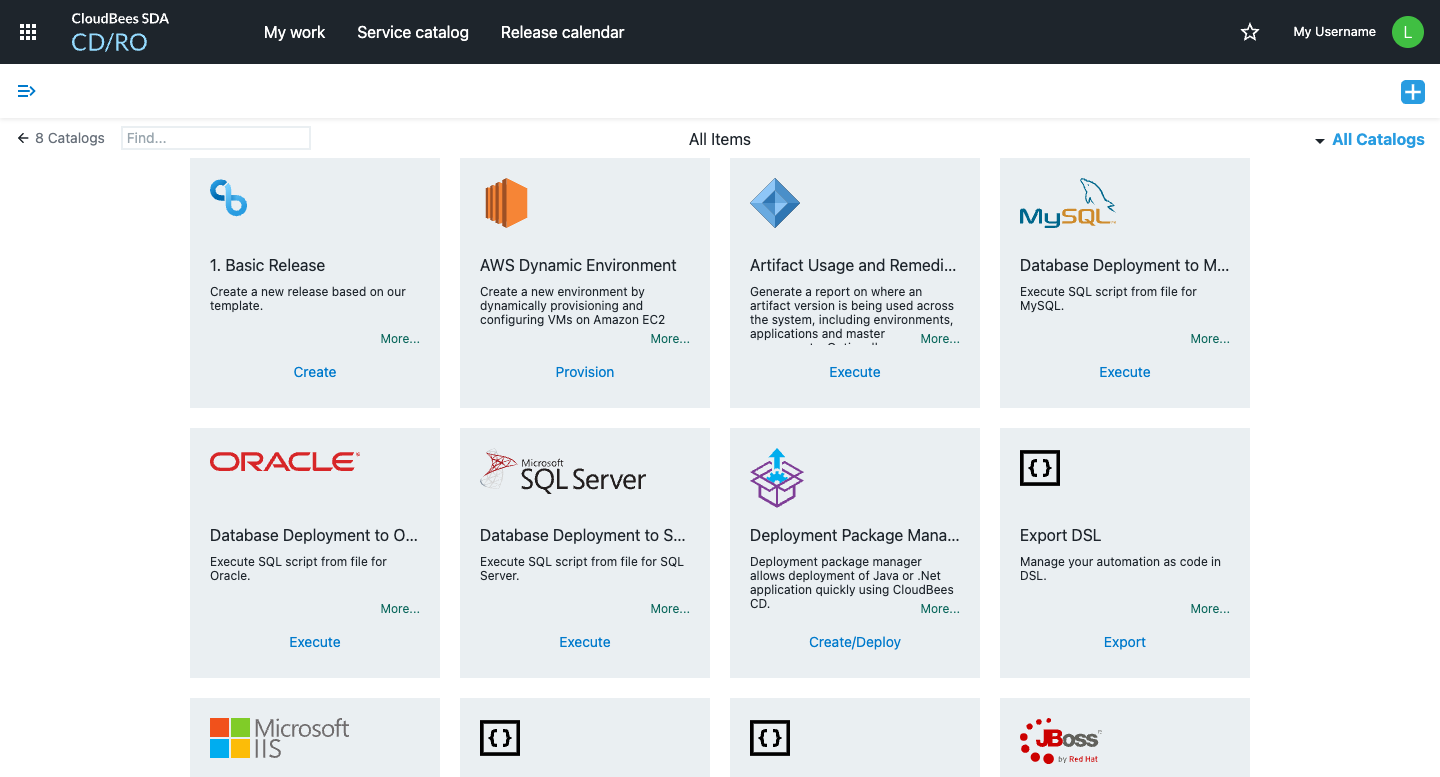Expand More on Export DSL card
This screenshot has height=777, width=1440.
click(1210, 609)
